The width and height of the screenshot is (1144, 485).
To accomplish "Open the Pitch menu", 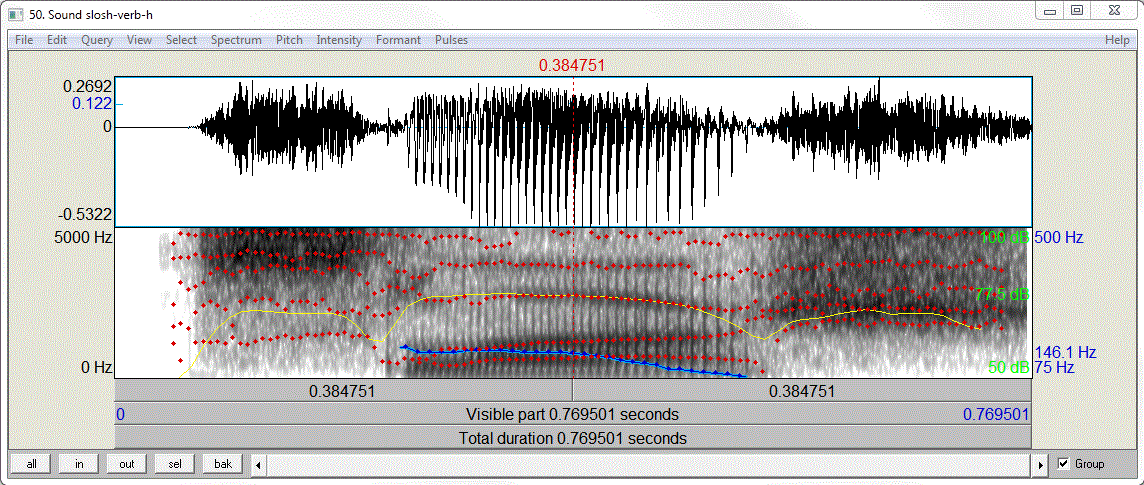I will [x=289, y=40].
